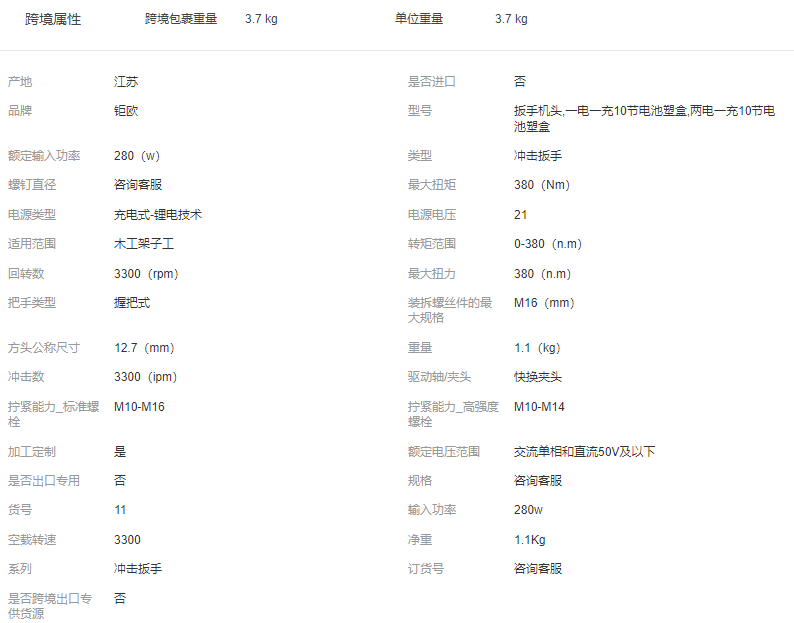The width and height of the screenshot is (794, 623).
Task: Click the 单位重量 label
Action: click(x=419, y=19)
